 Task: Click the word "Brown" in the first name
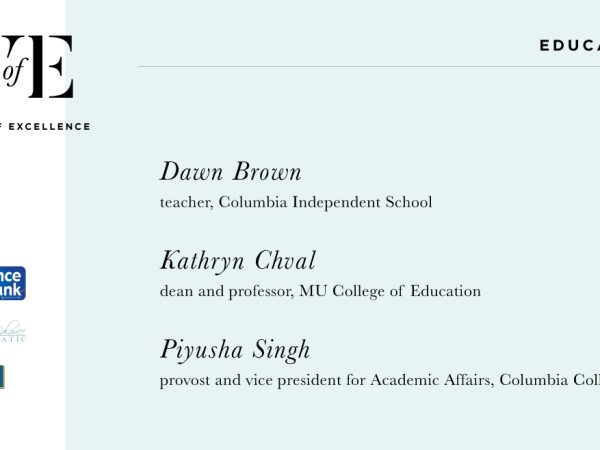point(267,171)
